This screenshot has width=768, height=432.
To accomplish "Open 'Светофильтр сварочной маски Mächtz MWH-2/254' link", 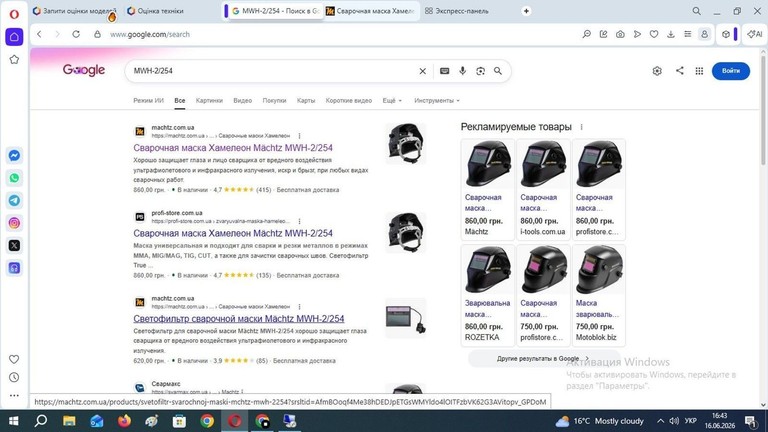I will (239, 318).
